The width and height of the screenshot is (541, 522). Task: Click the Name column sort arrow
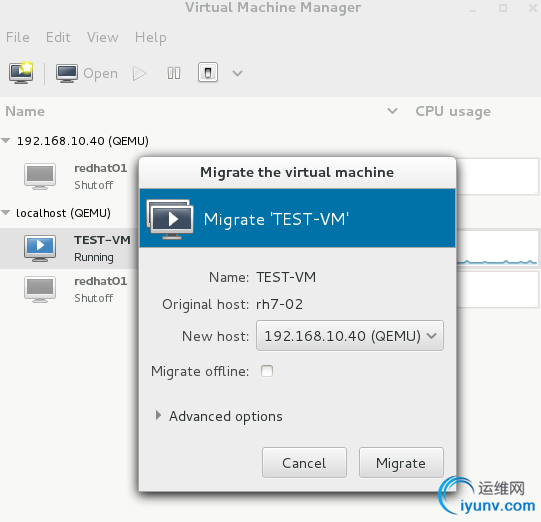point(392,111)
